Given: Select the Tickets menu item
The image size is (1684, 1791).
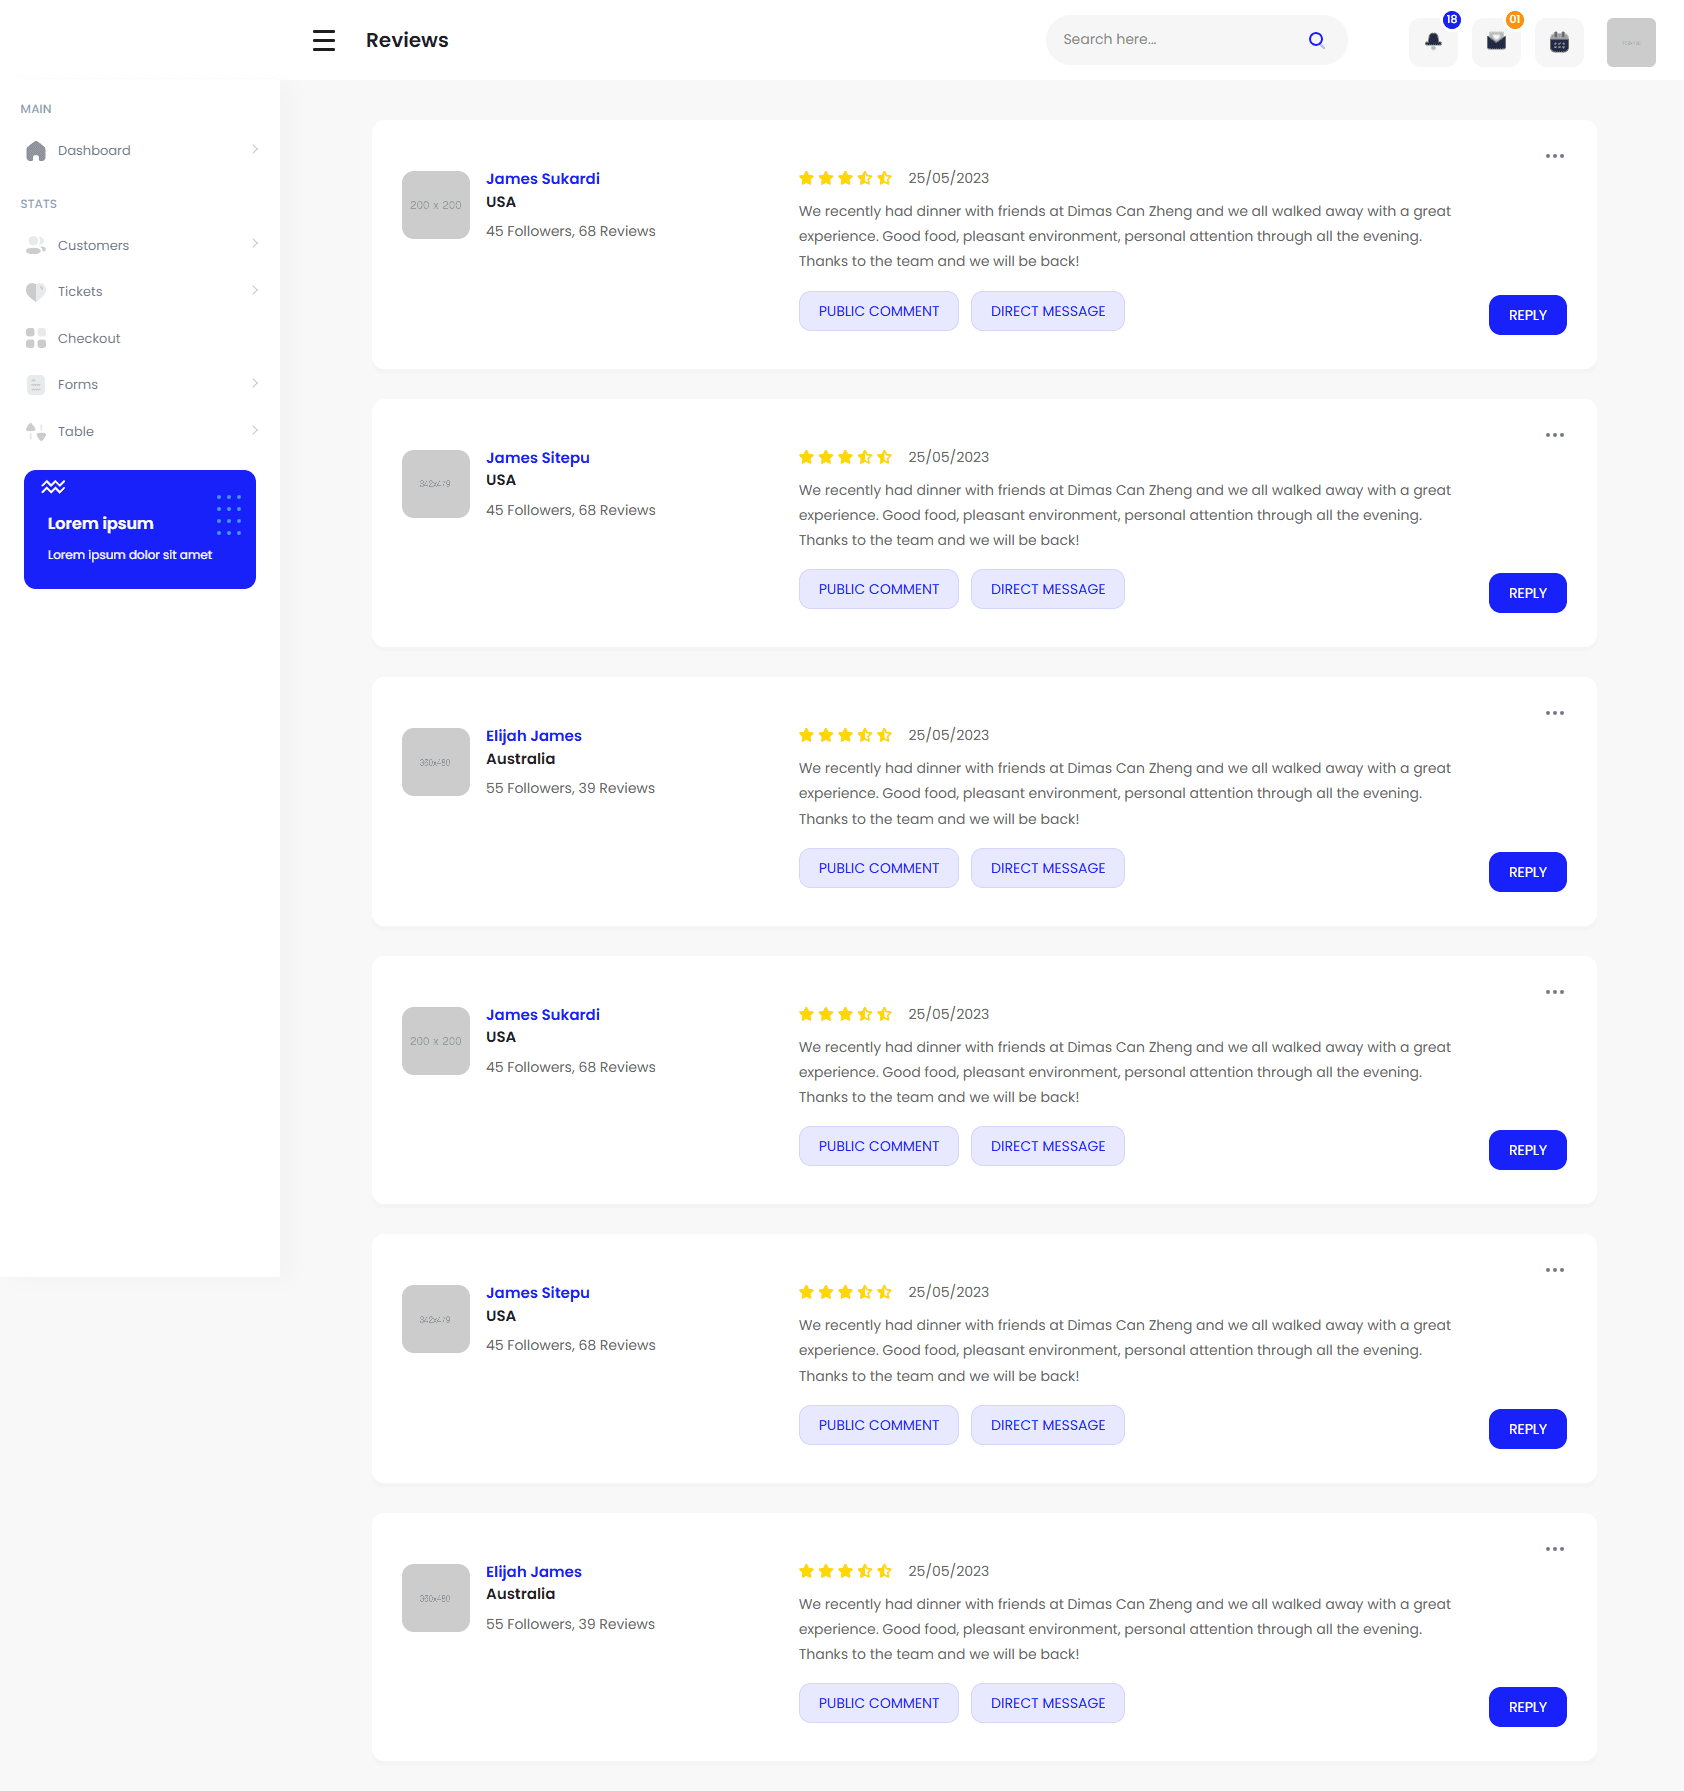Looking at the screenshot, I should [x=80, y=291].
